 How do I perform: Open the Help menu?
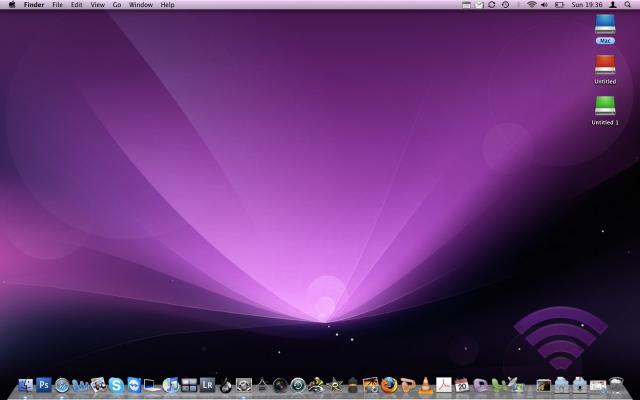click(167, 5)
